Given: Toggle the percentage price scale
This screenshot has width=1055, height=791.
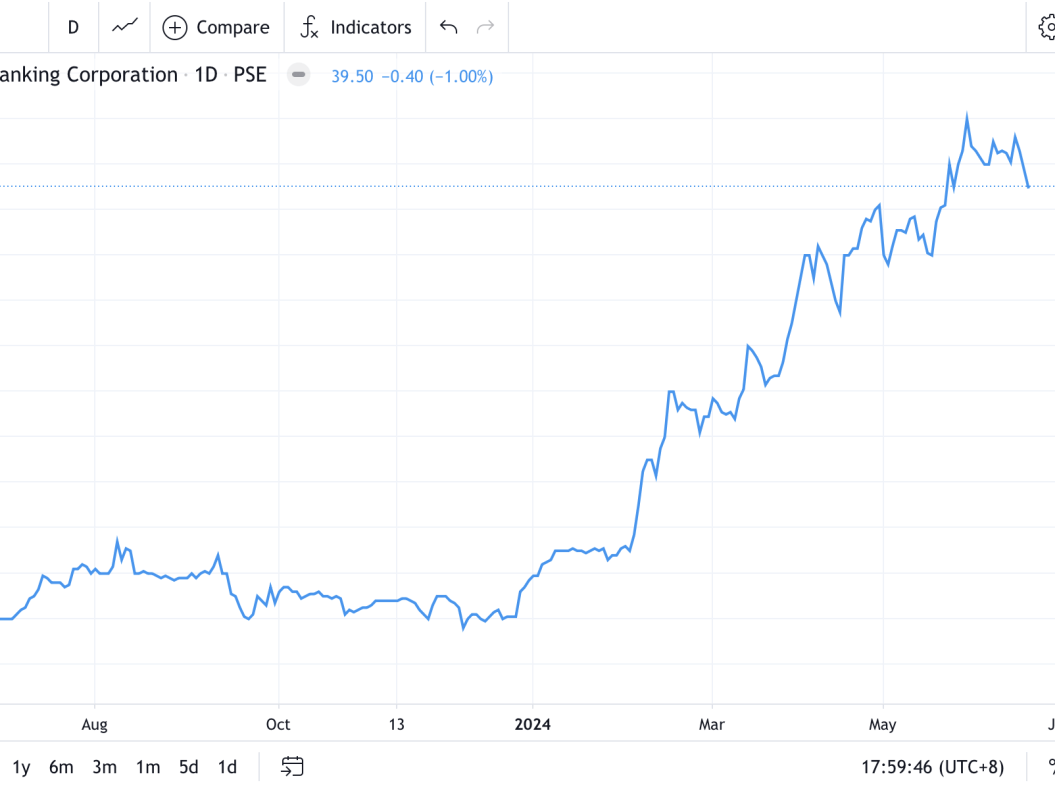Looking at the screenshot, I should [1050, 767].
